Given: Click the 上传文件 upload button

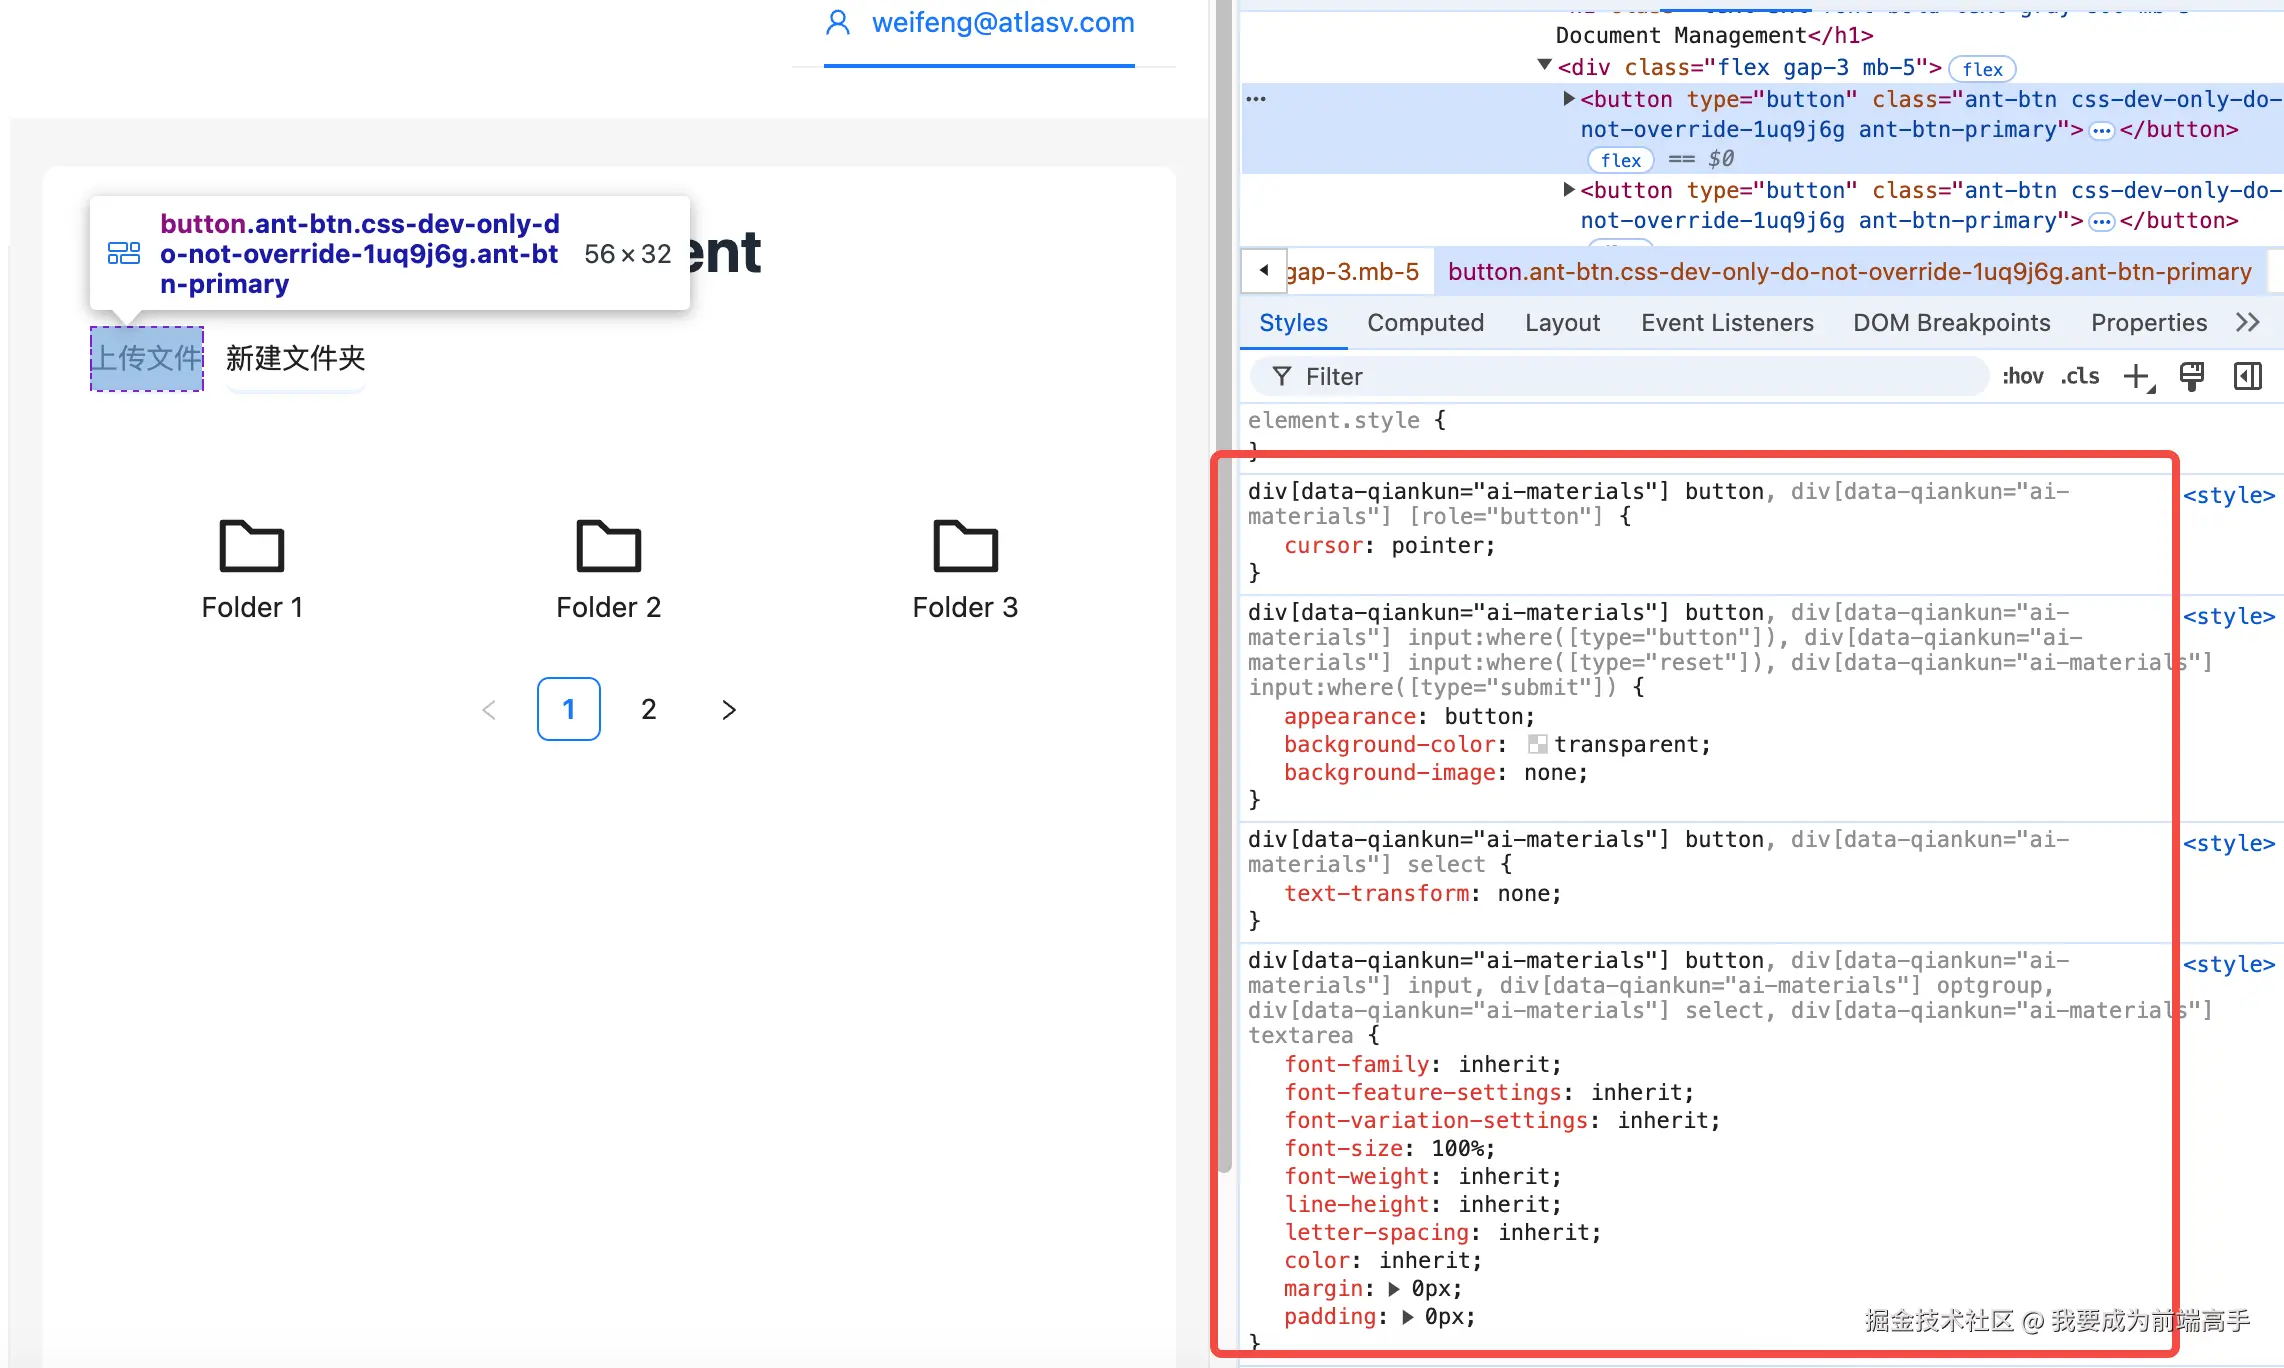Looking at the screenshot, I should tap(147, 358).
